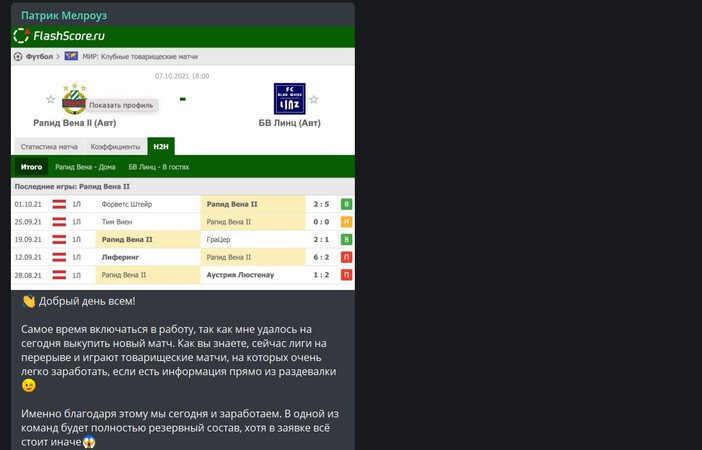The height and width of the screenshot is (450, 702).
Task: Open МИР: Клубные товарищеские матчи link
Action: (140, 56)
